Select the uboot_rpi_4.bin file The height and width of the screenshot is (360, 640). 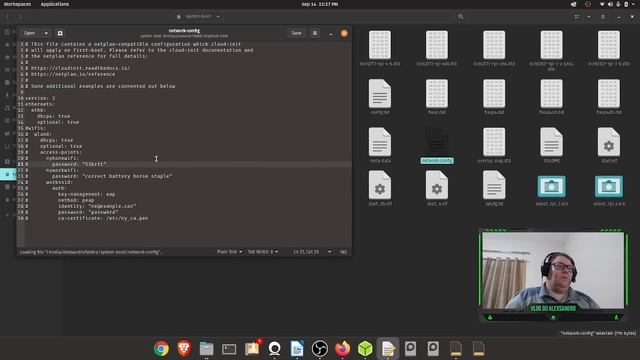pos(609,191)
